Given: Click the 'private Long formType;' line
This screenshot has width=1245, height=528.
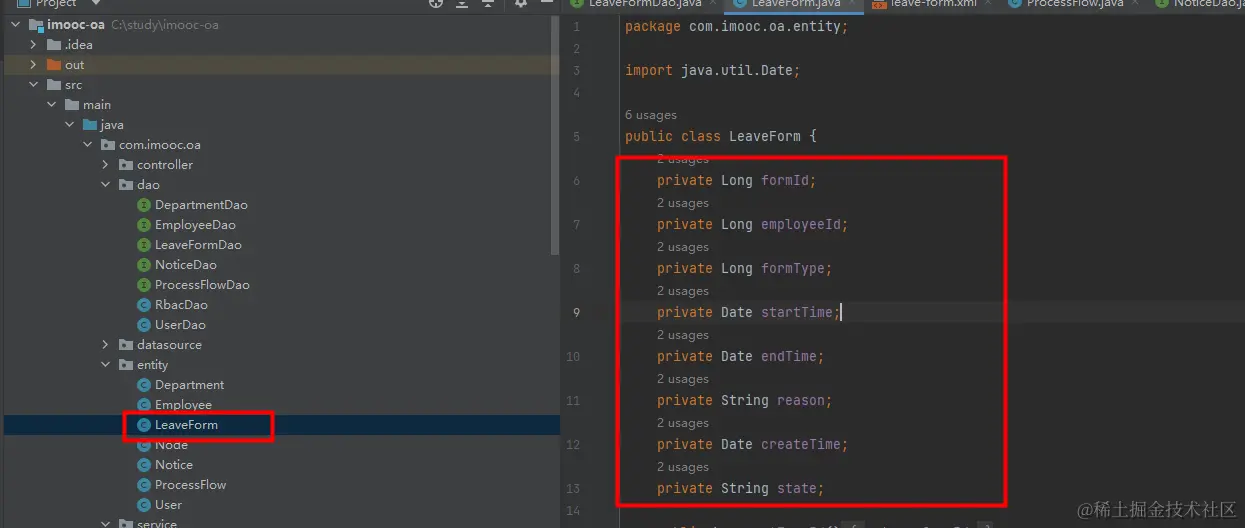Looking at the screenshot, I should pos(745,268).
